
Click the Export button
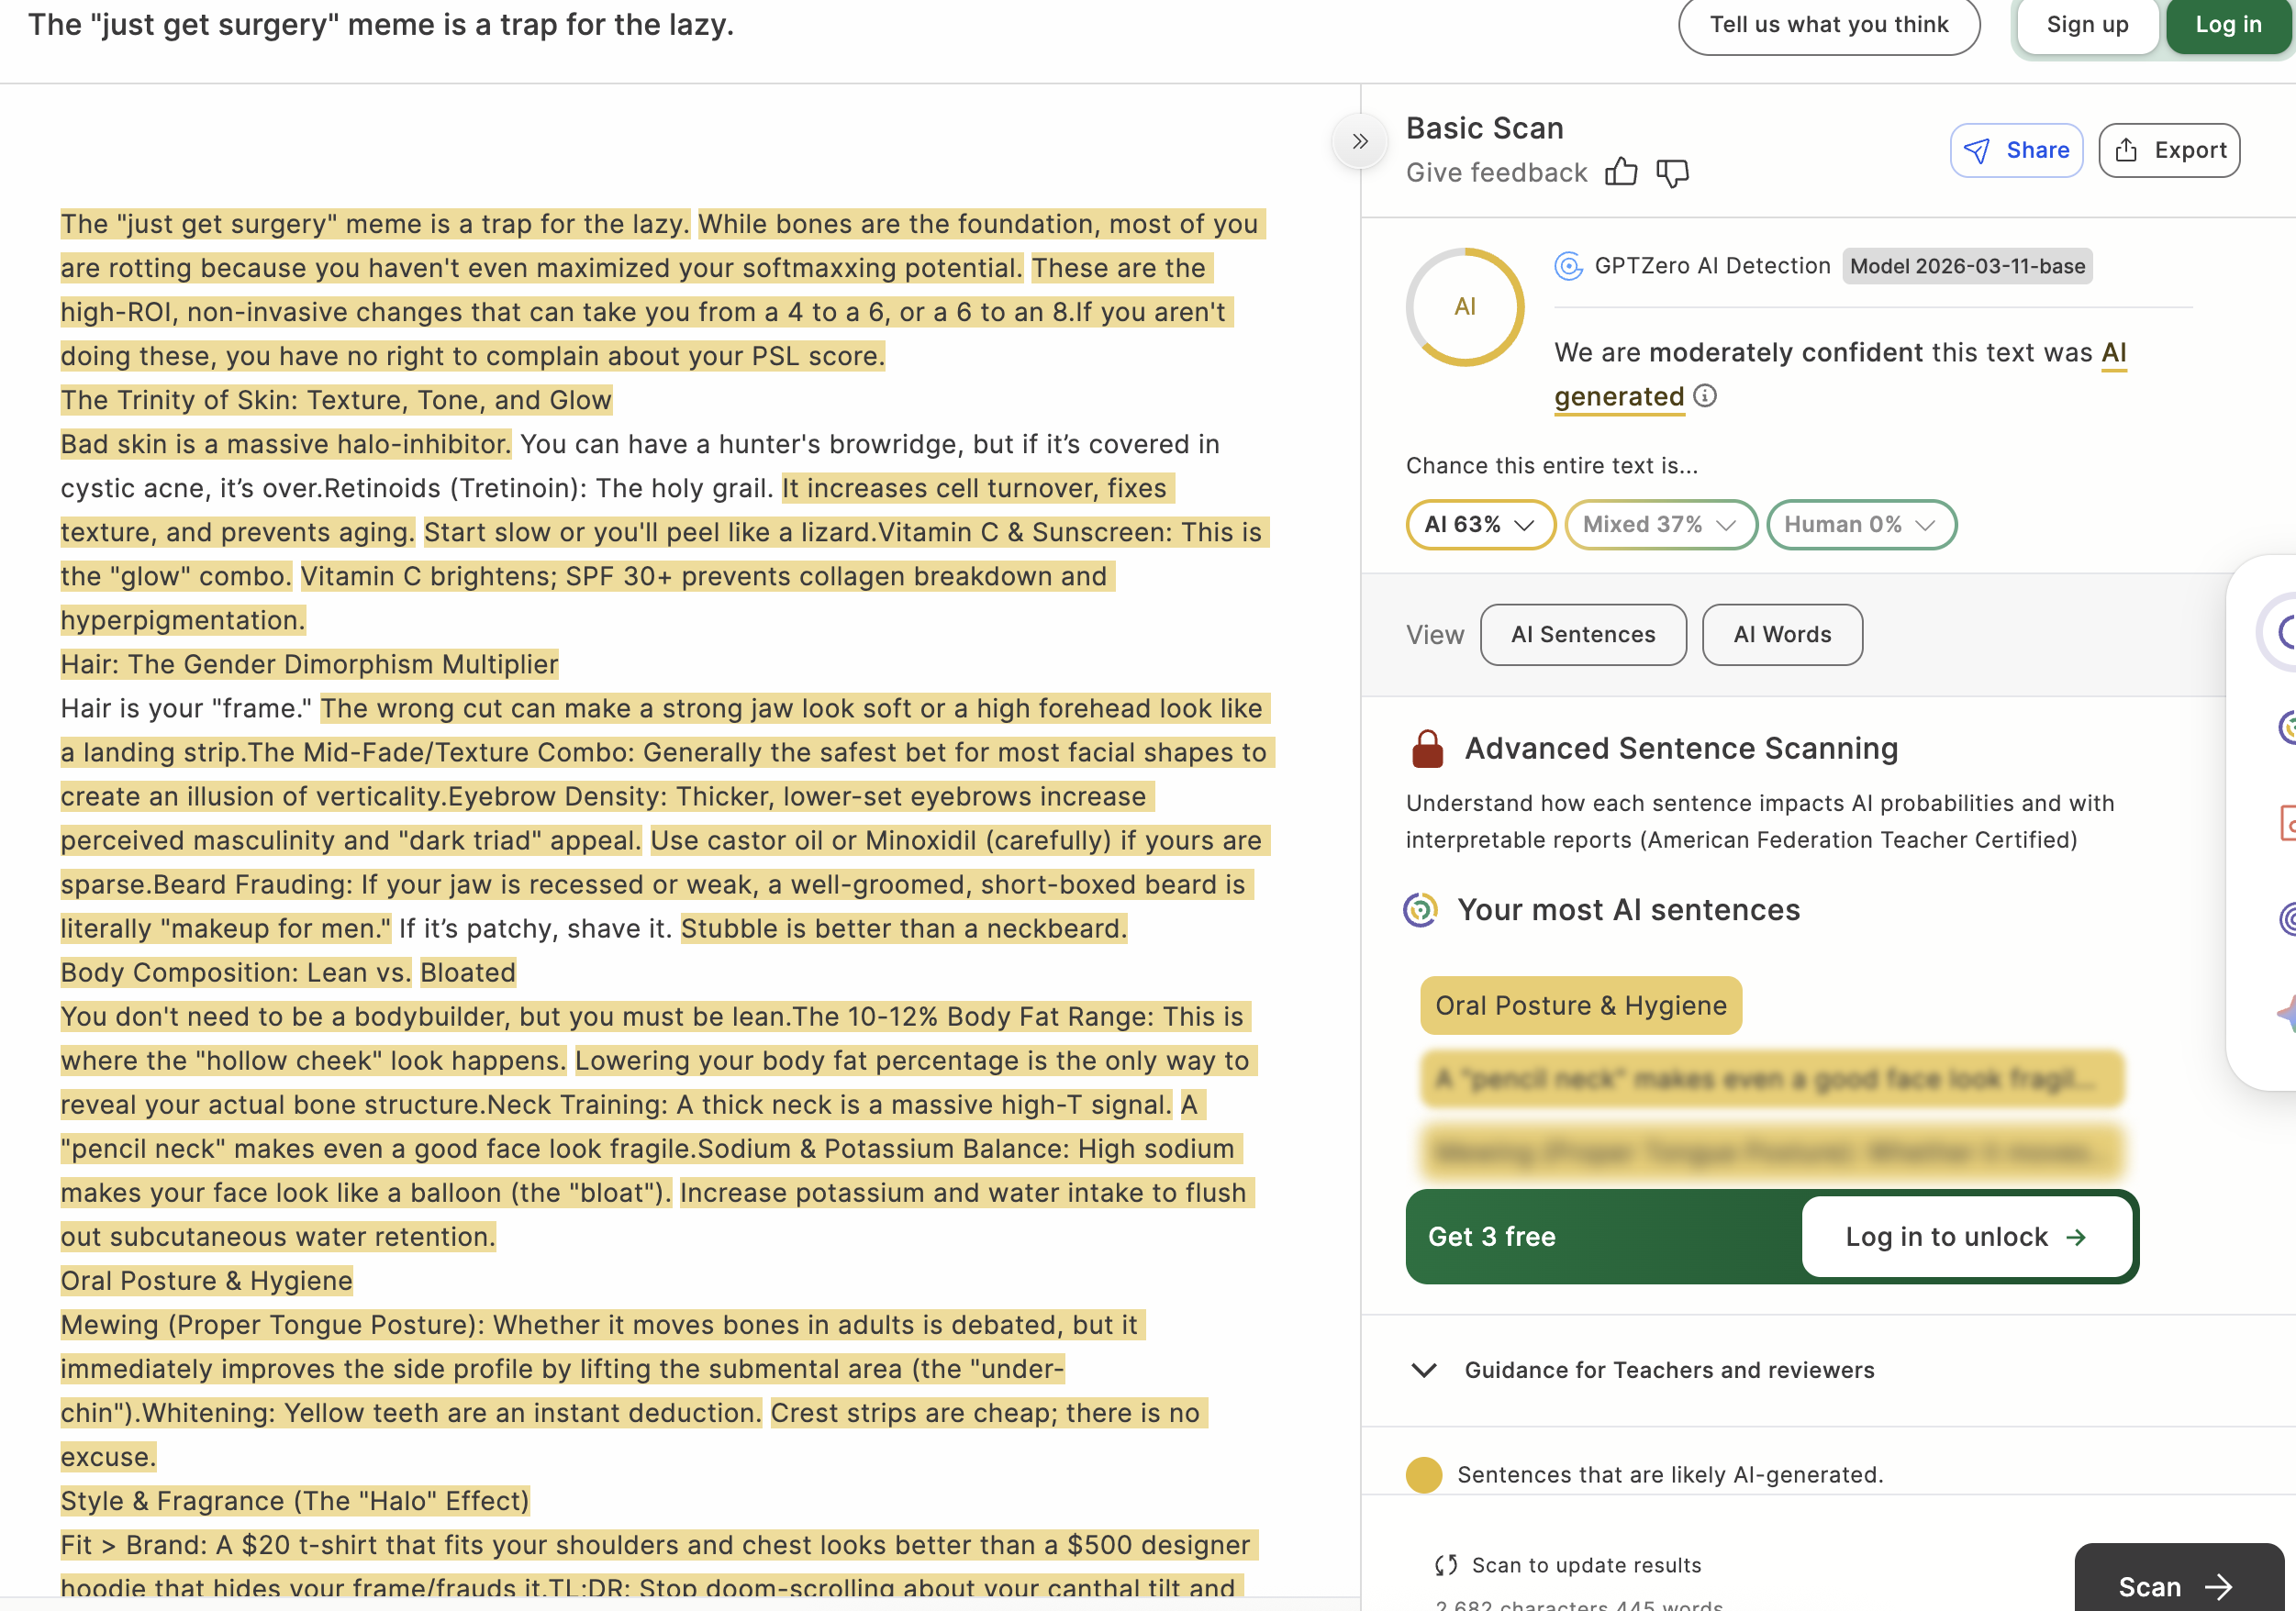coord(2168,150)
